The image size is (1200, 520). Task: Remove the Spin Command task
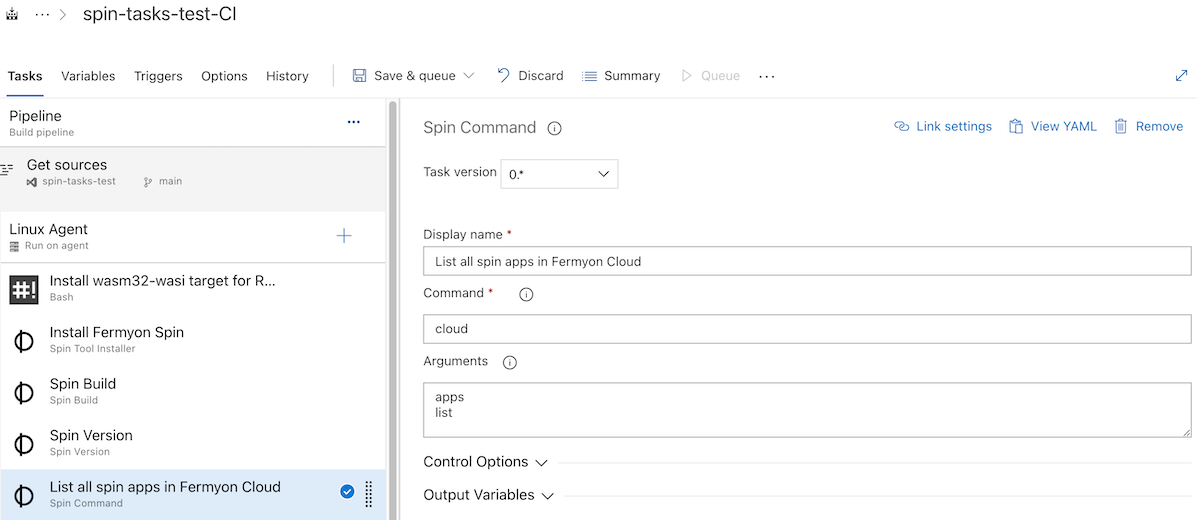(x=1148, y=126)
